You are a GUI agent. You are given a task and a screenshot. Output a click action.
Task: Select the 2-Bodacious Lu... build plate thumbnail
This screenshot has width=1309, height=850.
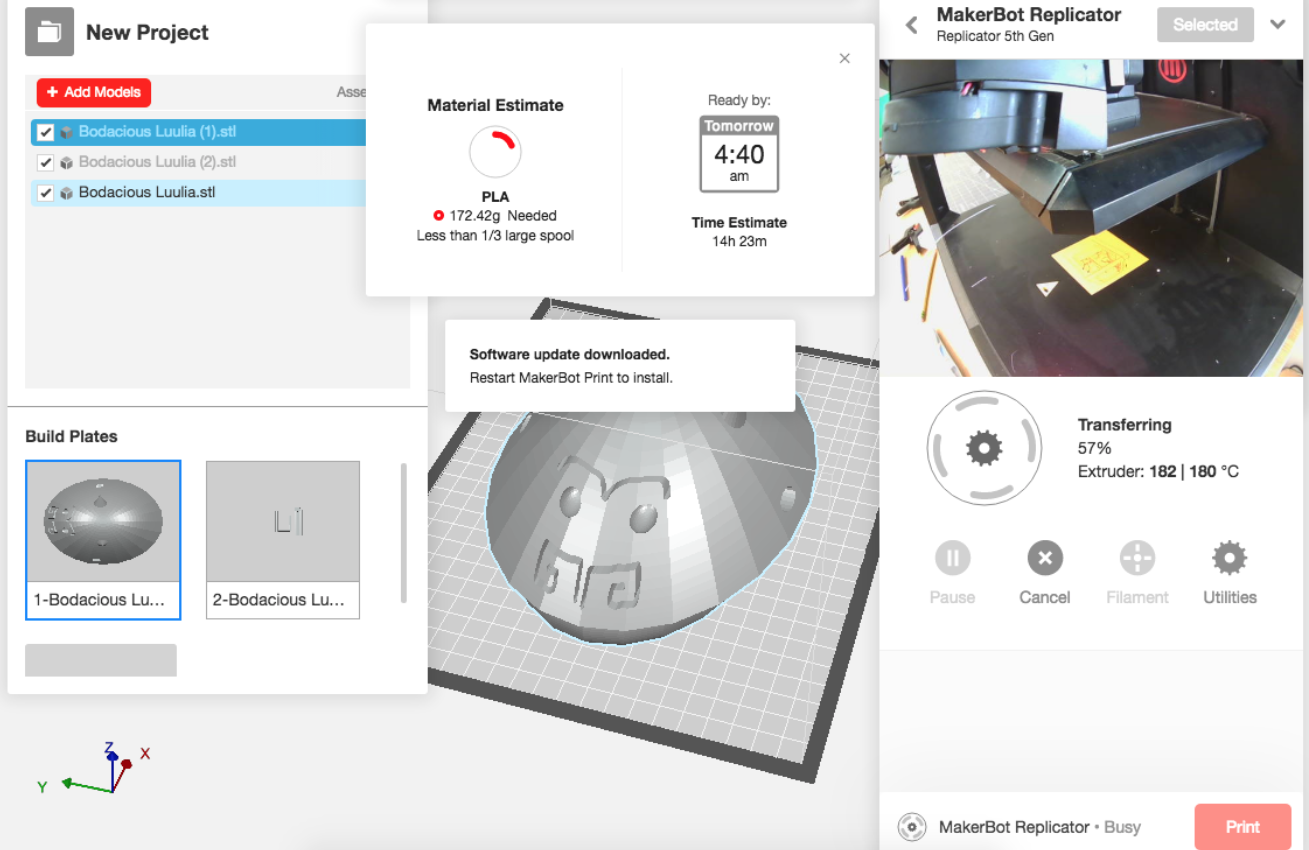tap(283, 540)
